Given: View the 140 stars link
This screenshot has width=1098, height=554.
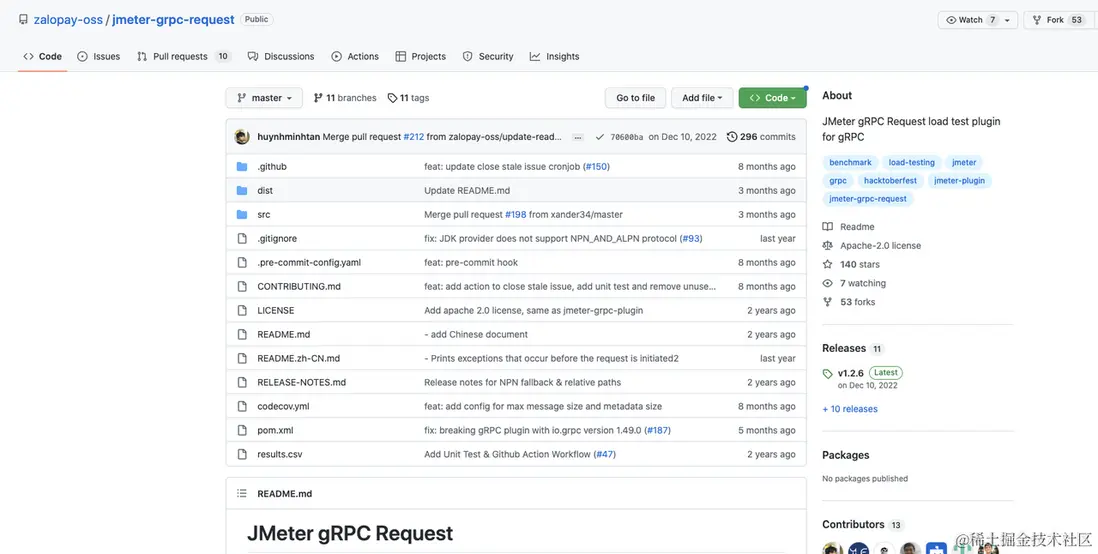Looking at the screenshot, I should click(x=851, y=265).
